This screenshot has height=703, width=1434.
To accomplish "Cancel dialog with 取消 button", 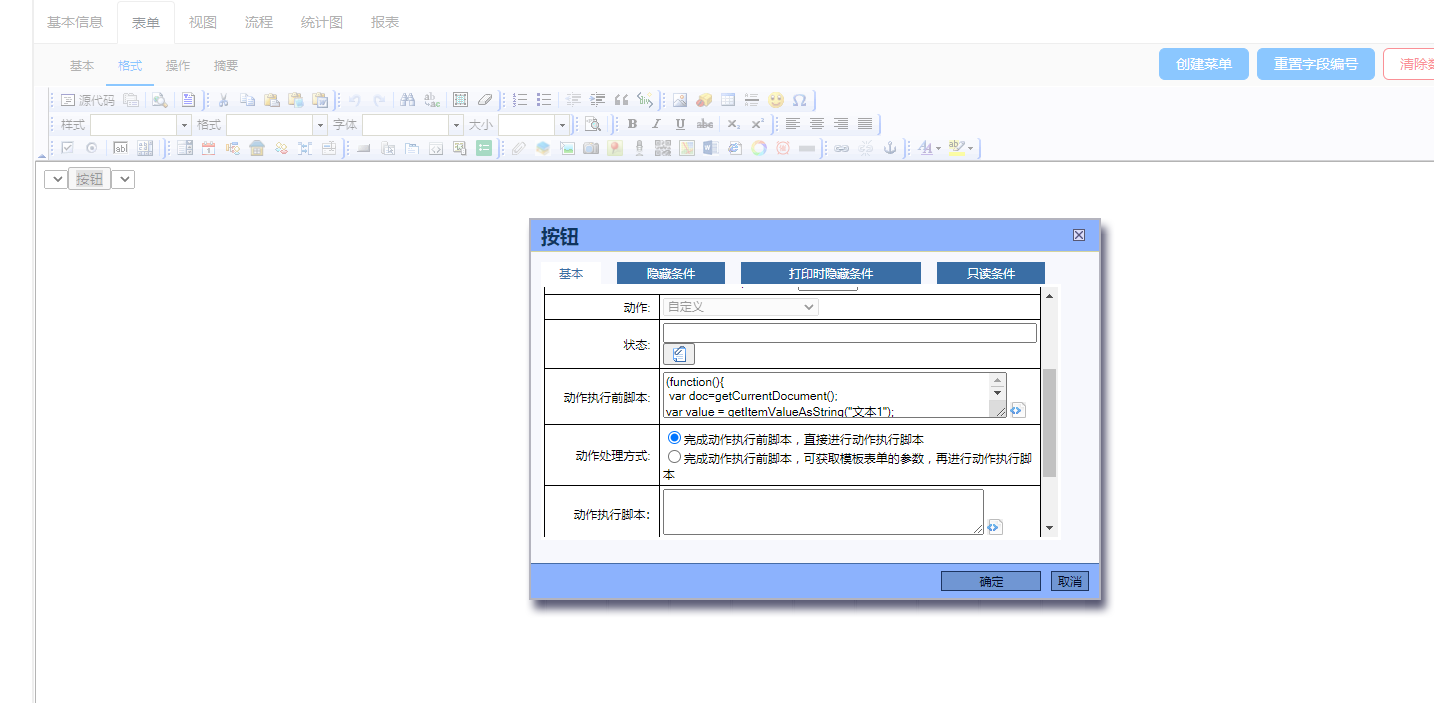I will (x=1070, y=581).
